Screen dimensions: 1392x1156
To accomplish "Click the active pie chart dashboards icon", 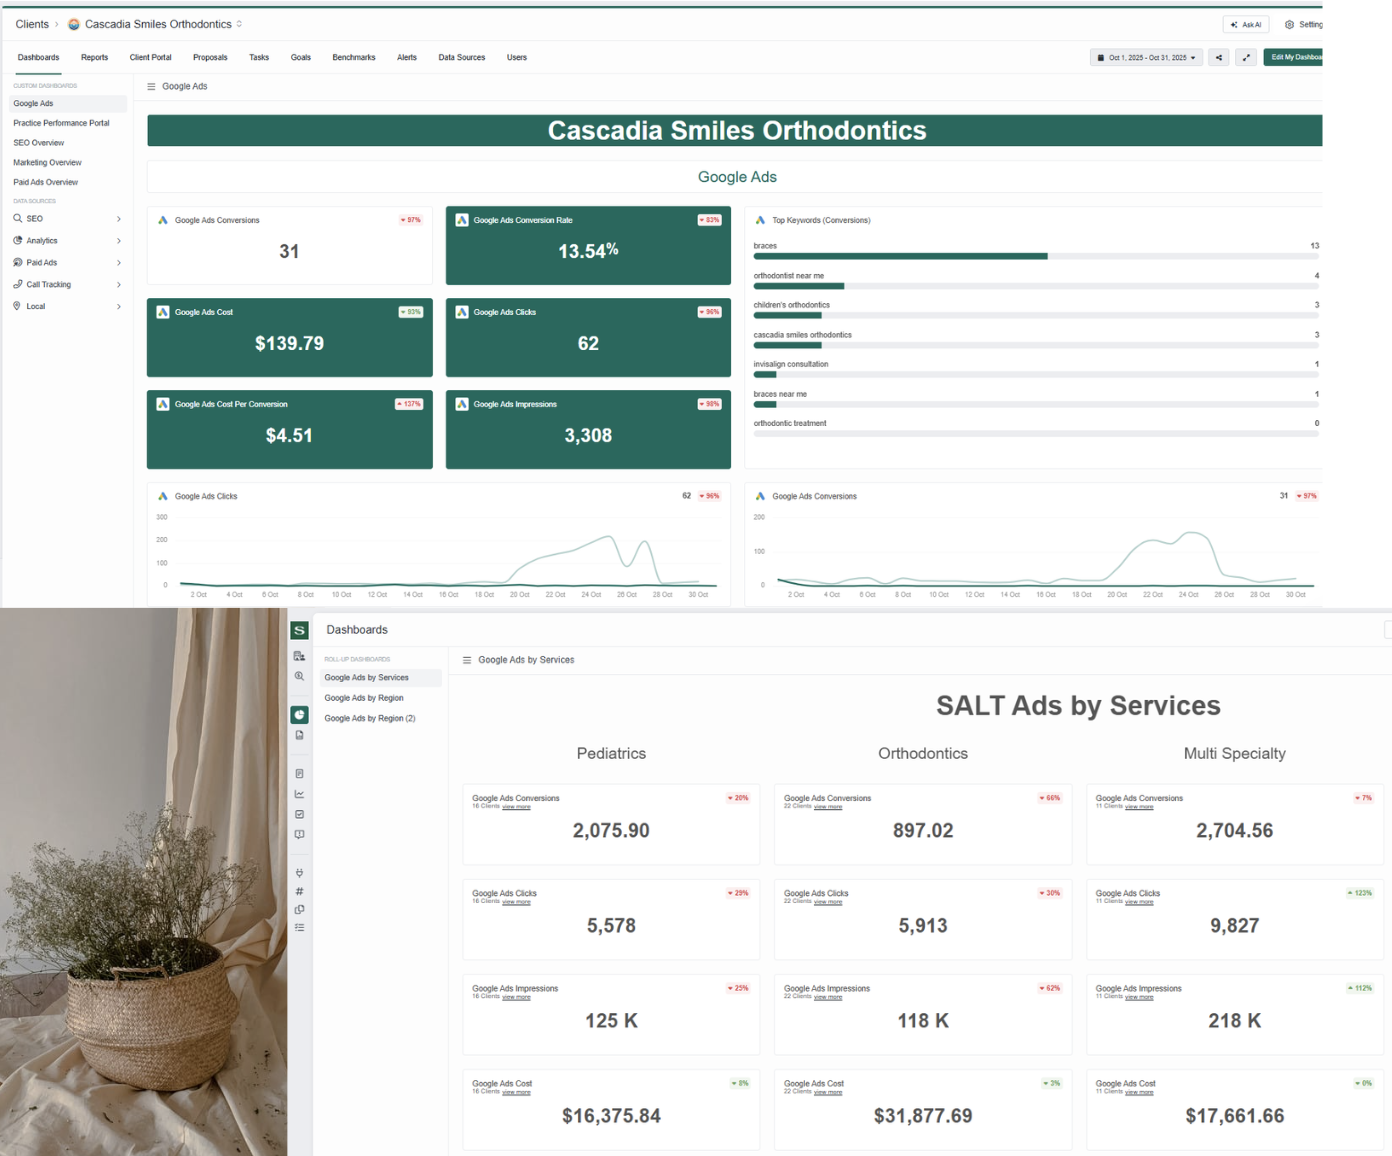I will (x=299, y=715).
